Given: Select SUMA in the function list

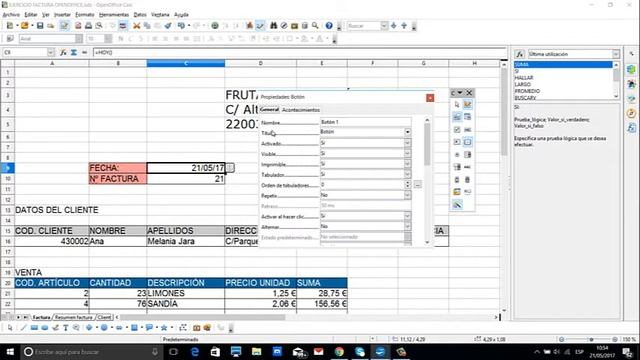Looking at the screenshot, I should pyautogui.click(x=563, y=64).
